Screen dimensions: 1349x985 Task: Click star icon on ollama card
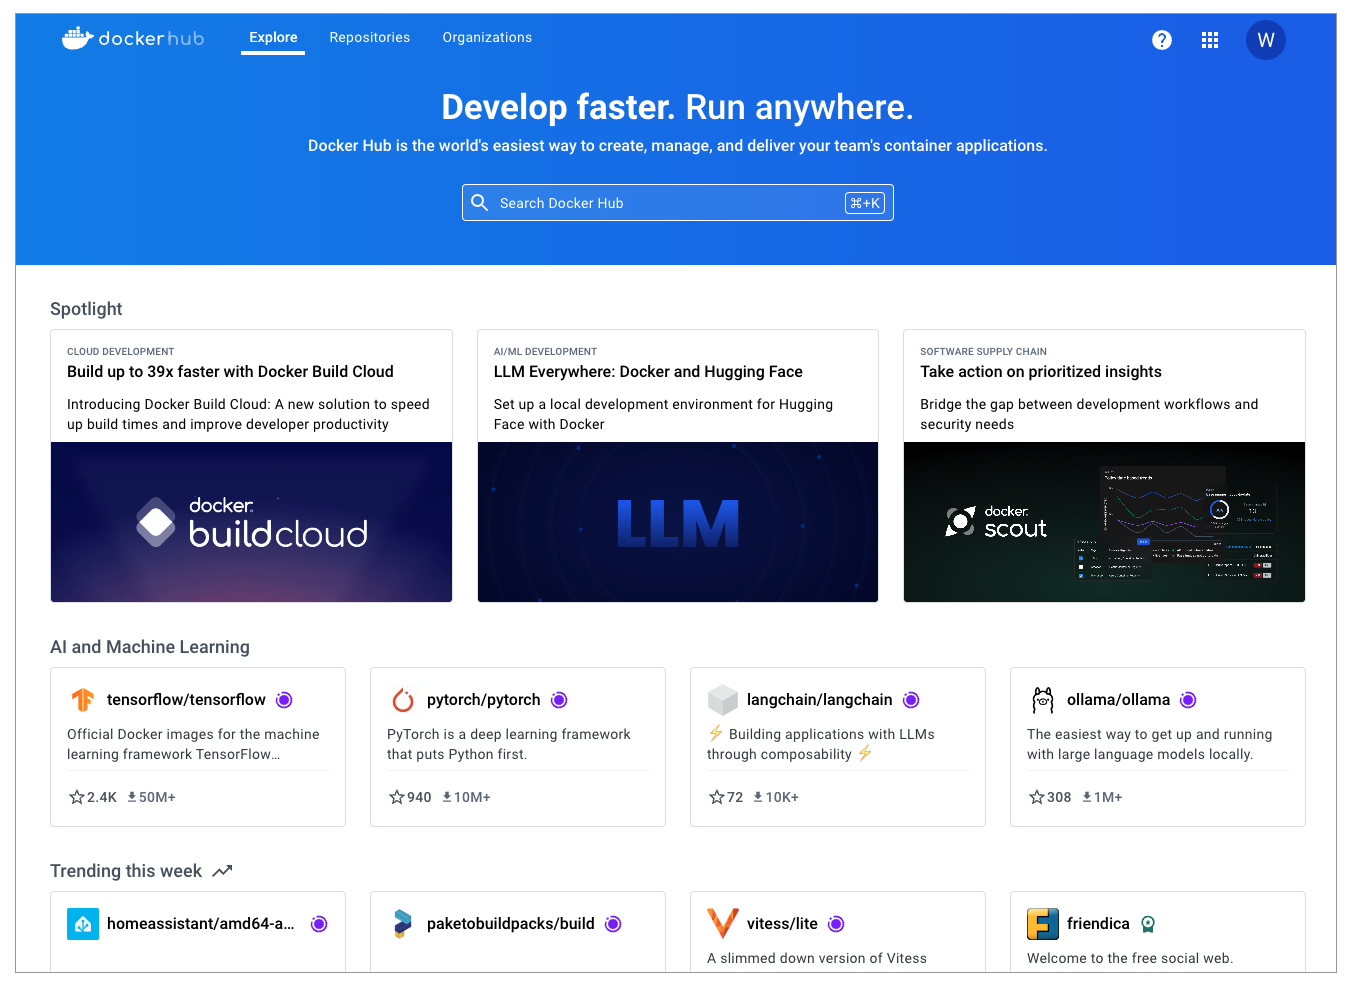1036,797
